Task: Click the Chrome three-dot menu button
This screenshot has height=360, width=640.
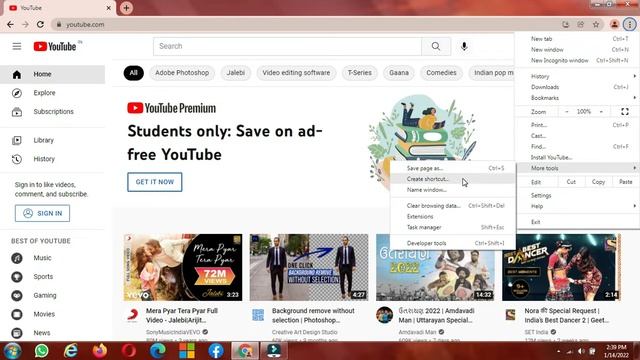Action: click(629, 24)
